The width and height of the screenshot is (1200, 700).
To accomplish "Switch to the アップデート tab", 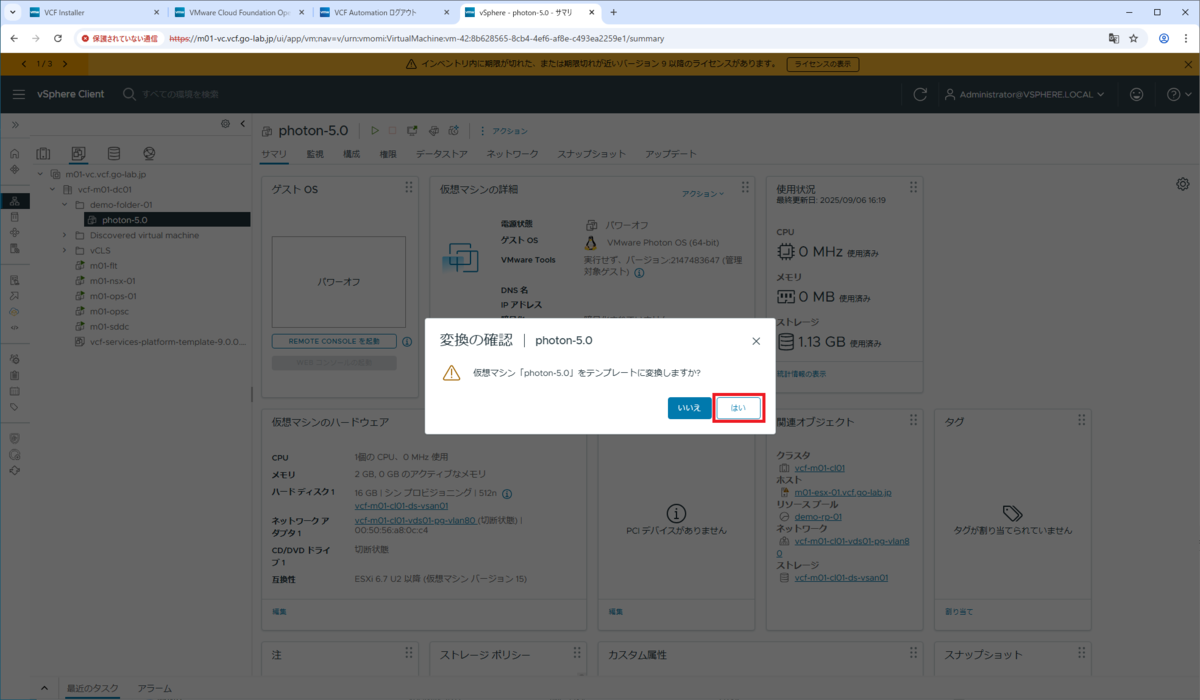I will coord(671,154).
